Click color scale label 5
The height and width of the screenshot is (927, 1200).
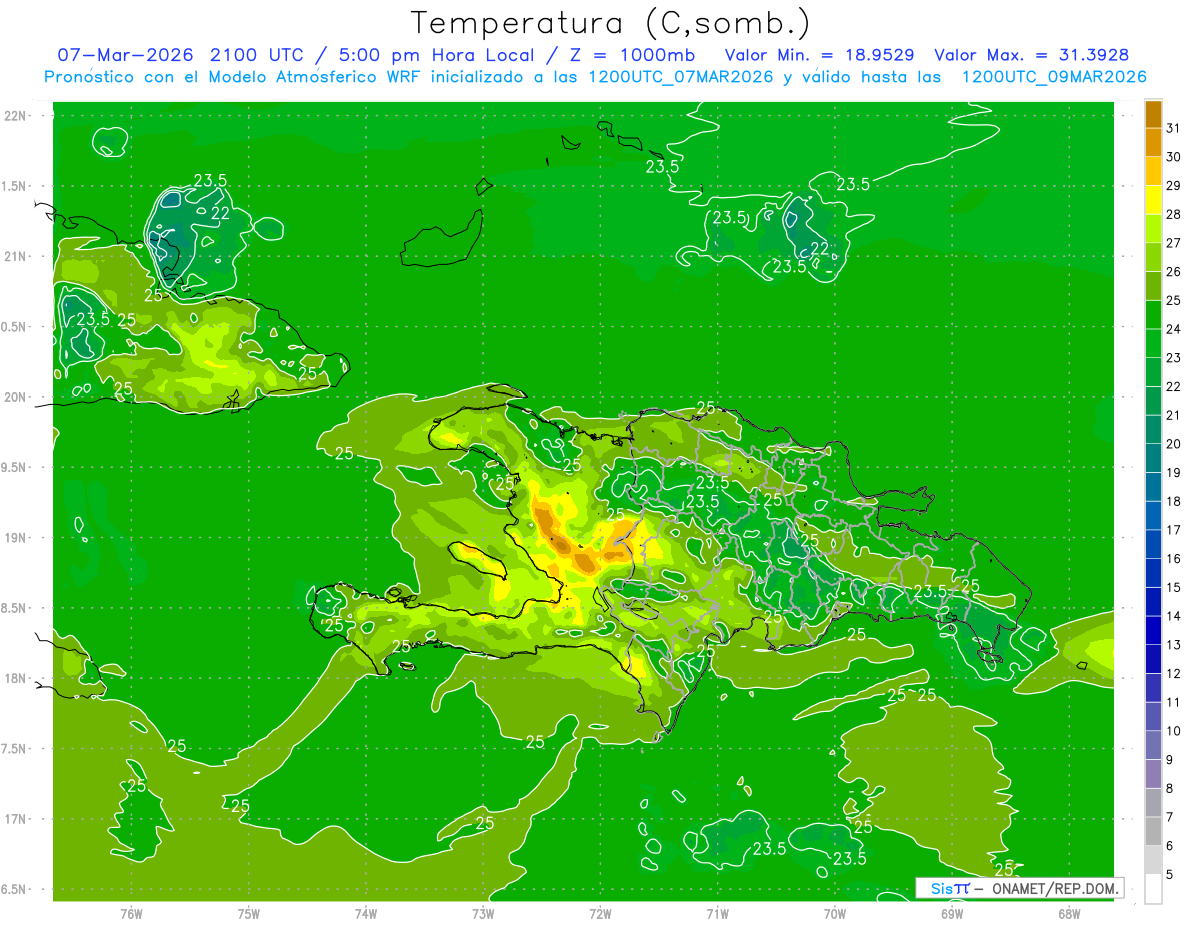point(1170,874)
